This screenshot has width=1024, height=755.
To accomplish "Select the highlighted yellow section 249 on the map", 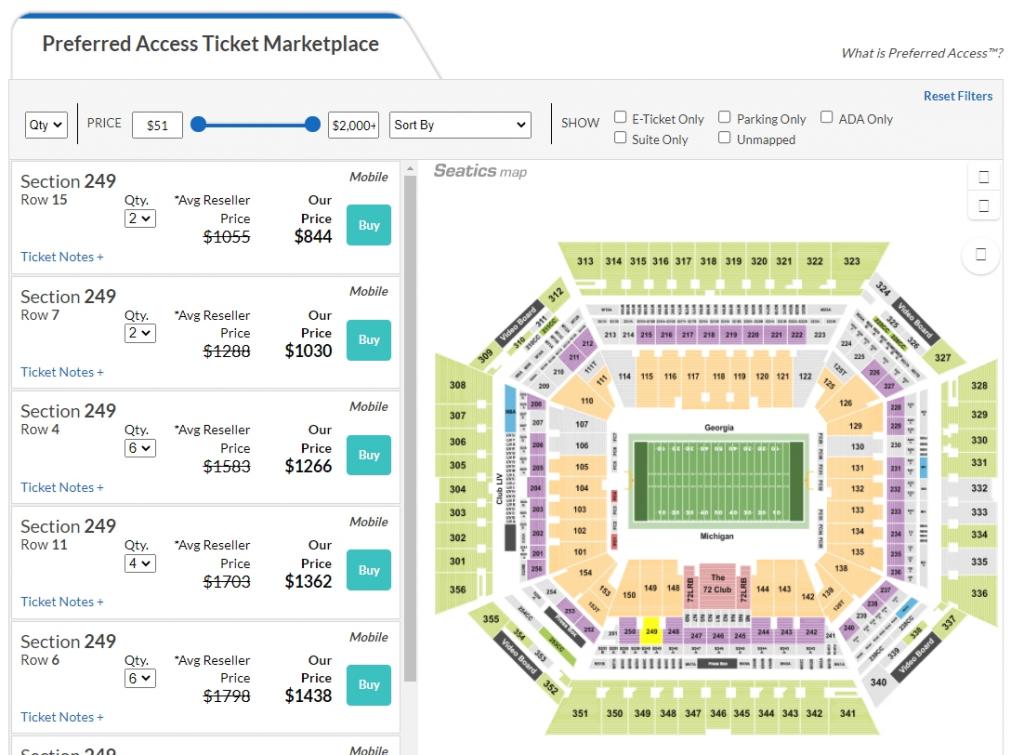I will [x=651, y=631].
